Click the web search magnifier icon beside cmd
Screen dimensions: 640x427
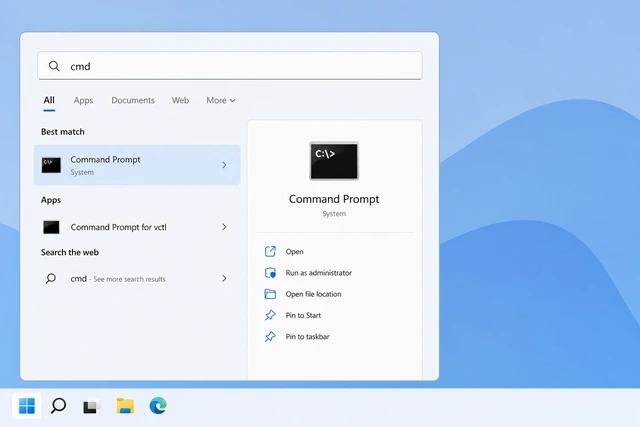[51, 278]
